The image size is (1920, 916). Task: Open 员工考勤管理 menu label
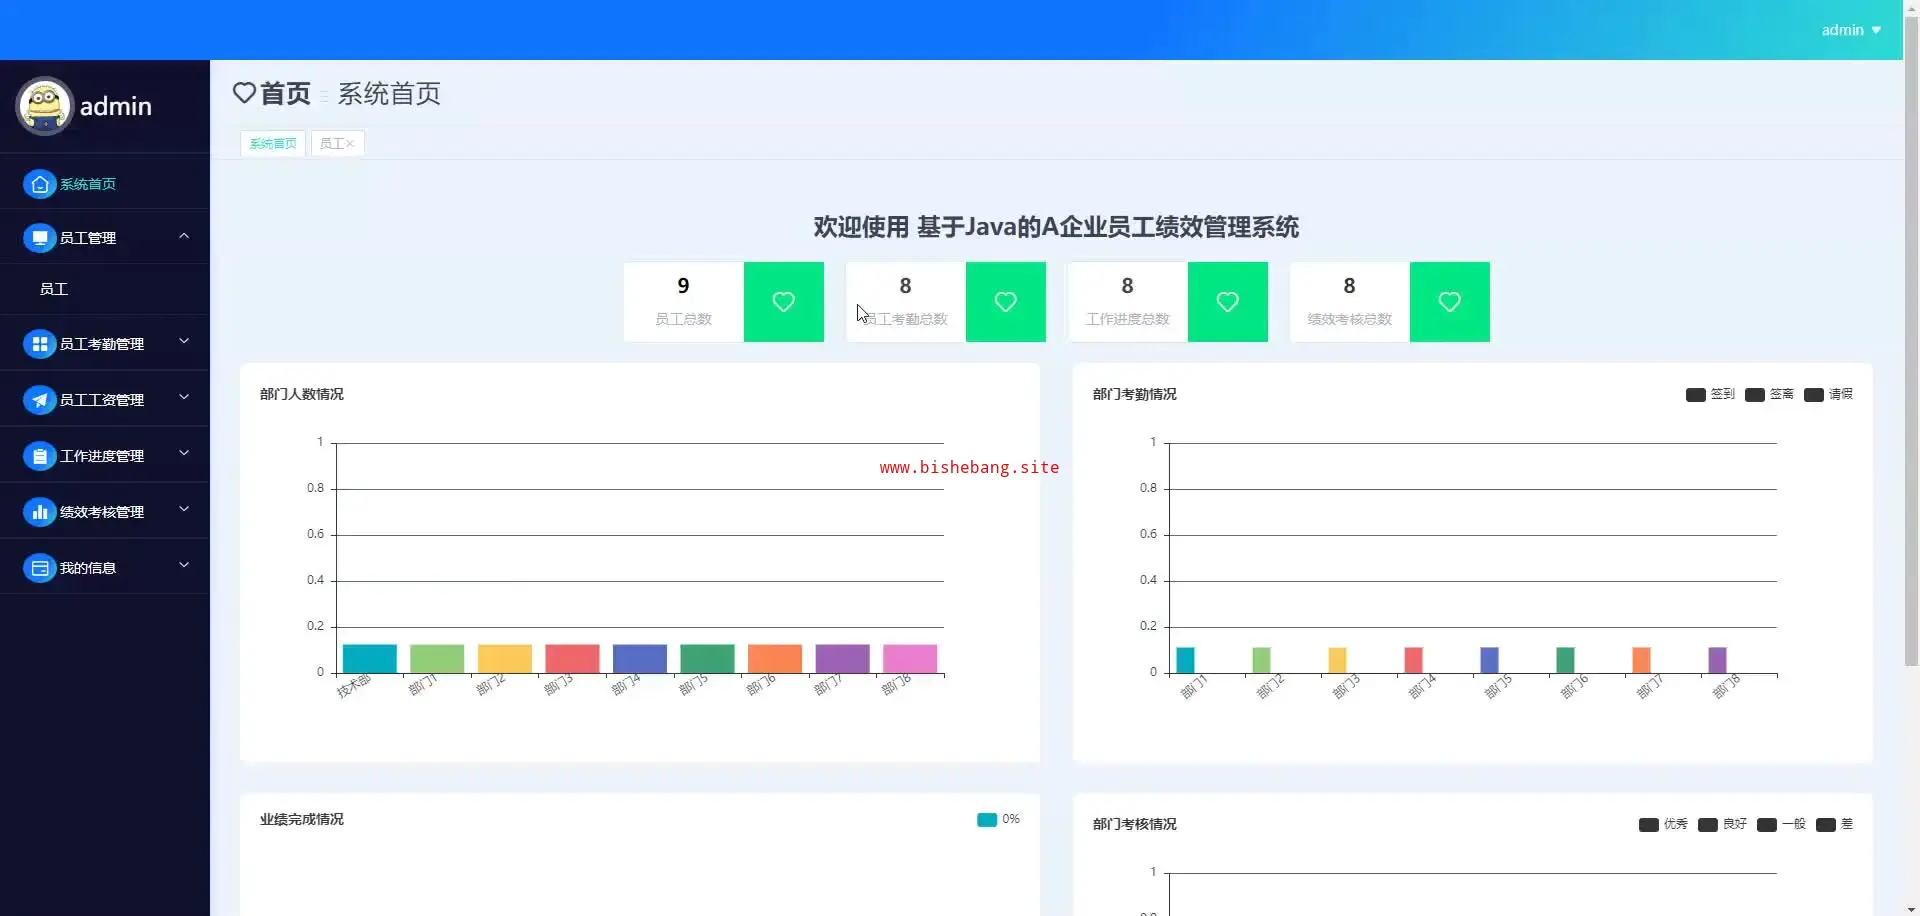pyautogui.click(x=102, y=344)
